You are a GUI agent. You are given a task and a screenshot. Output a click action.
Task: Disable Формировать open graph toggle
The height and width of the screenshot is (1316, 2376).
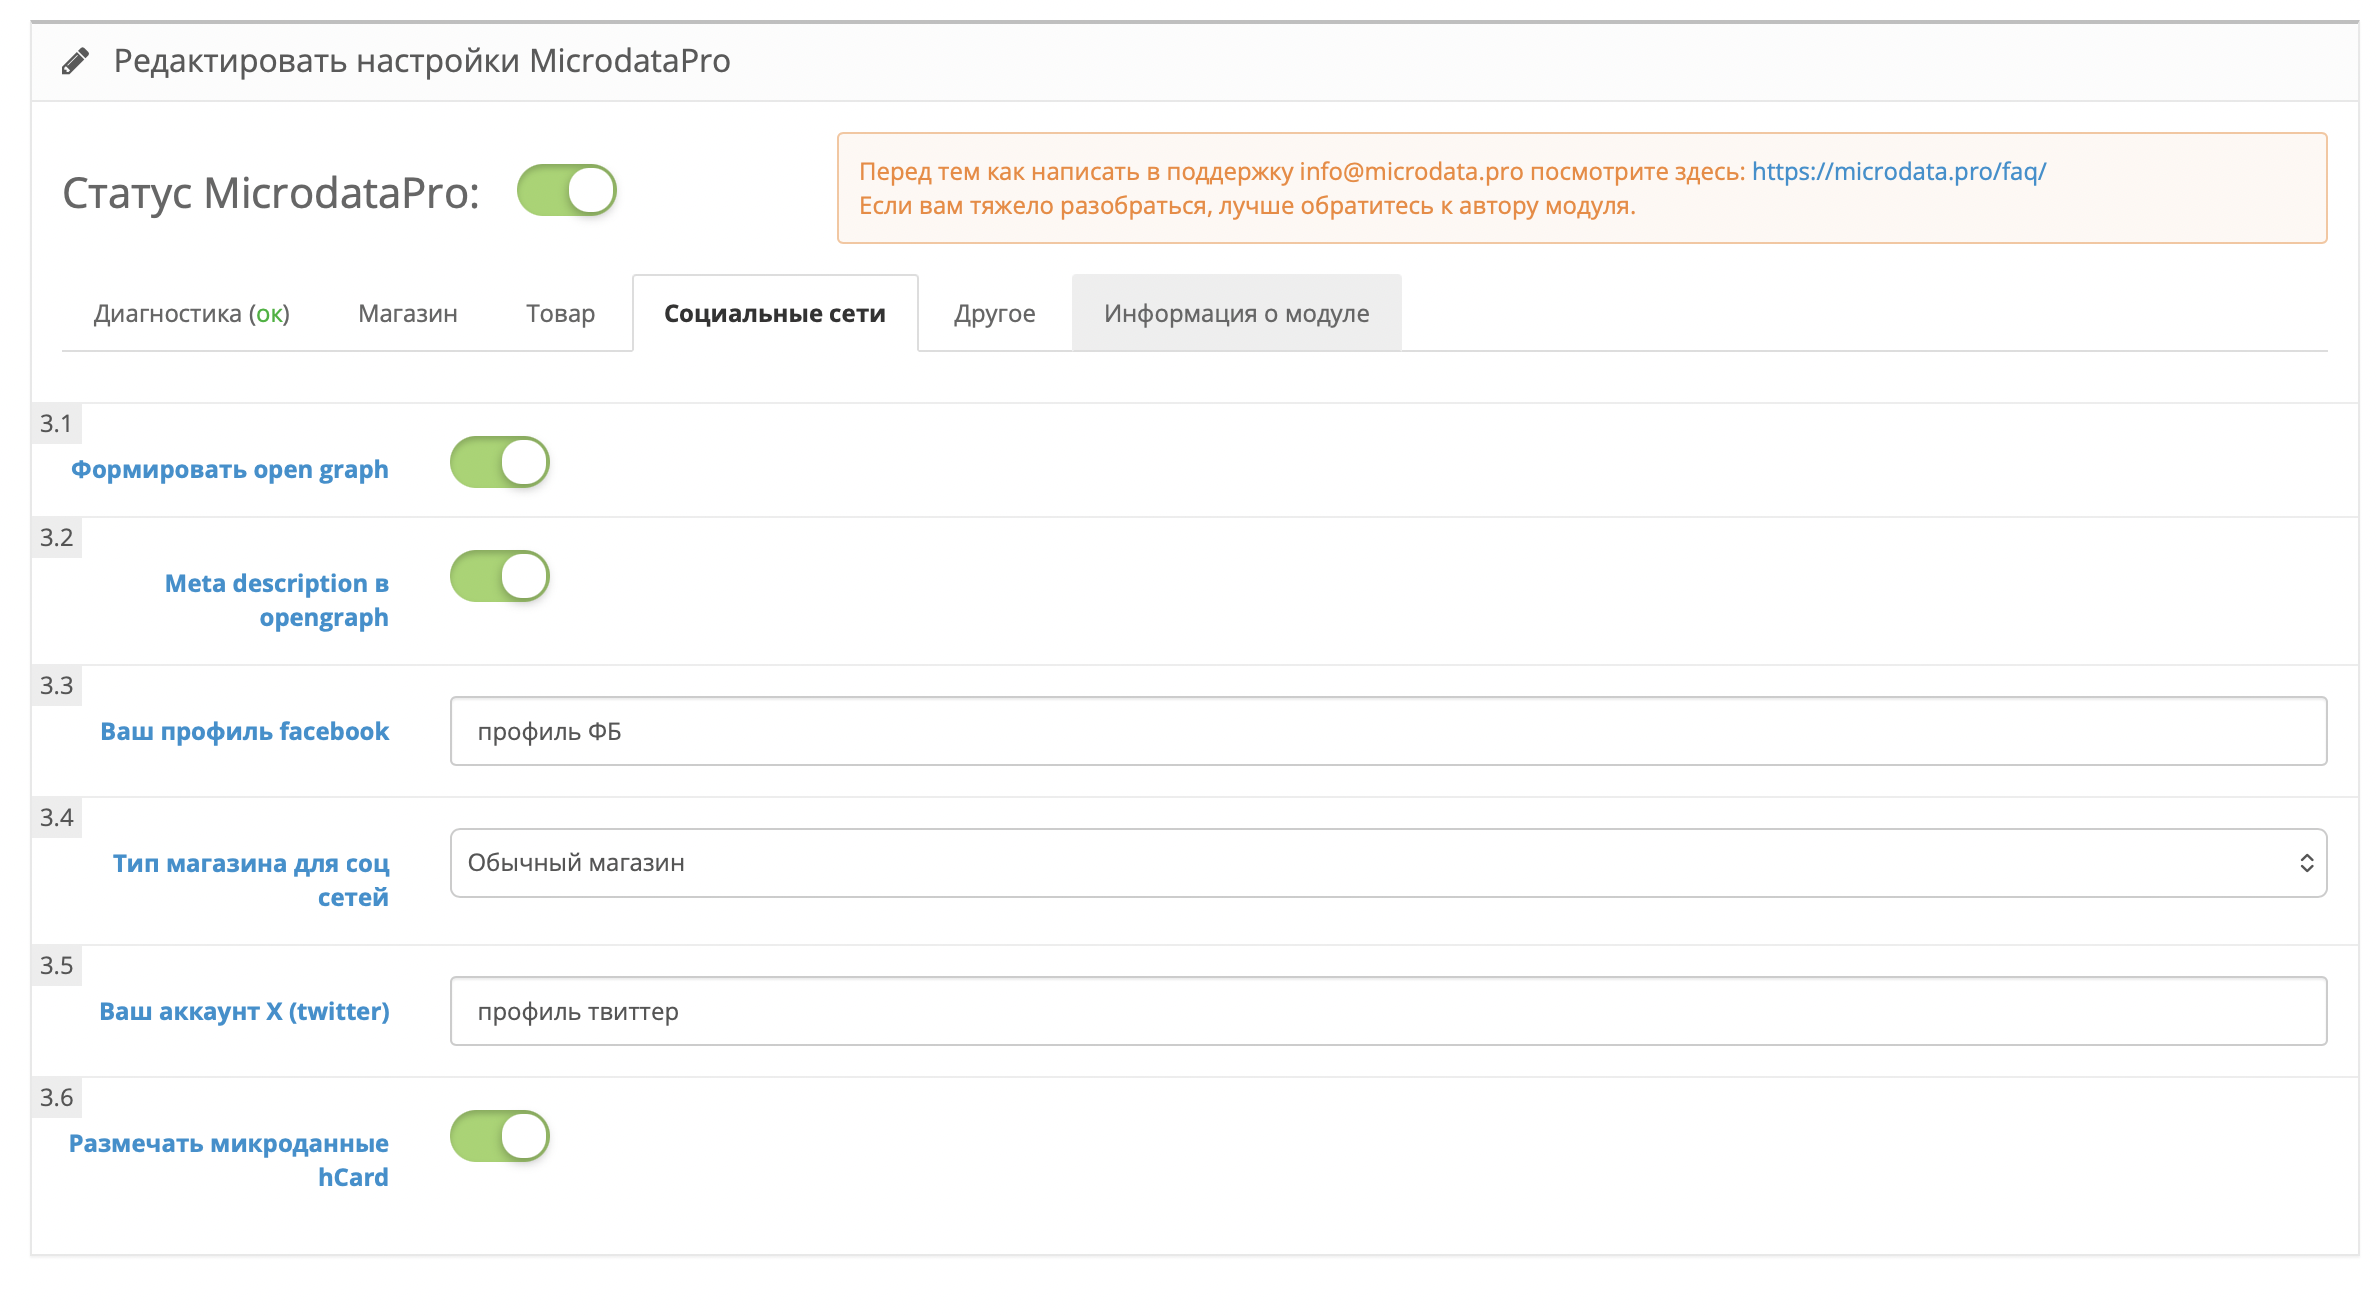(x=500, y=462)
